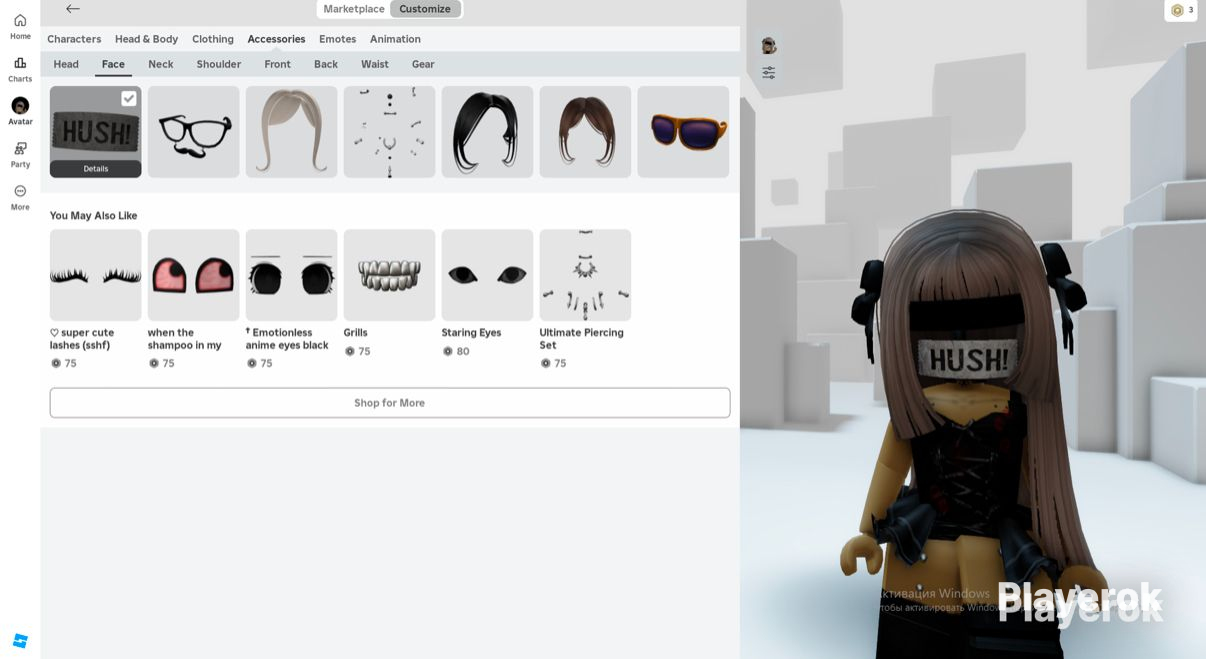Open Details of the HUSH! mask
This screenshot has height=659, width=1206.
[96, 169]
